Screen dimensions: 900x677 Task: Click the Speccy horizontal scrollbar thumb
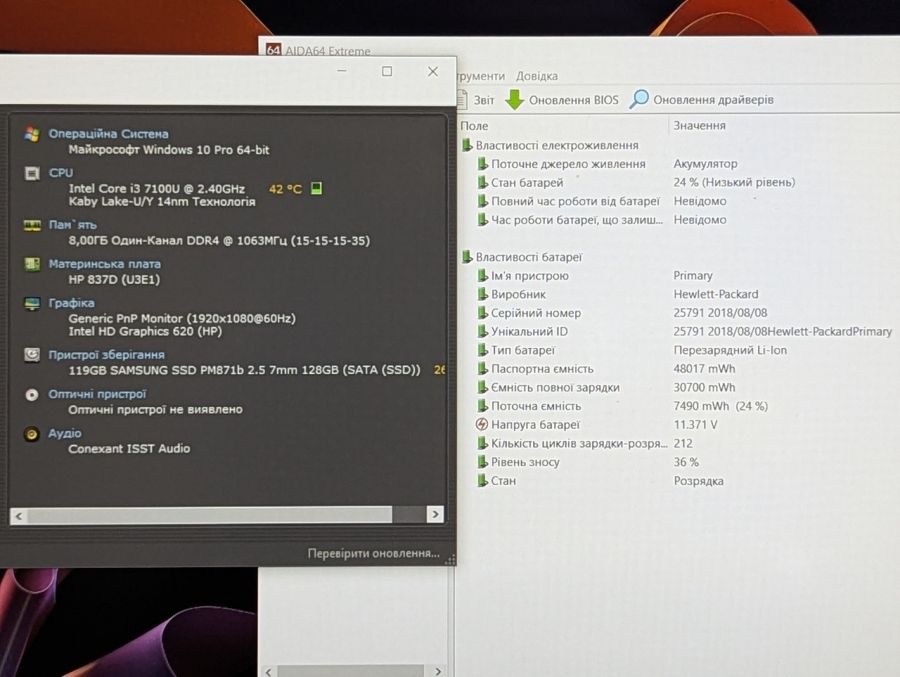tap(210, 515)
